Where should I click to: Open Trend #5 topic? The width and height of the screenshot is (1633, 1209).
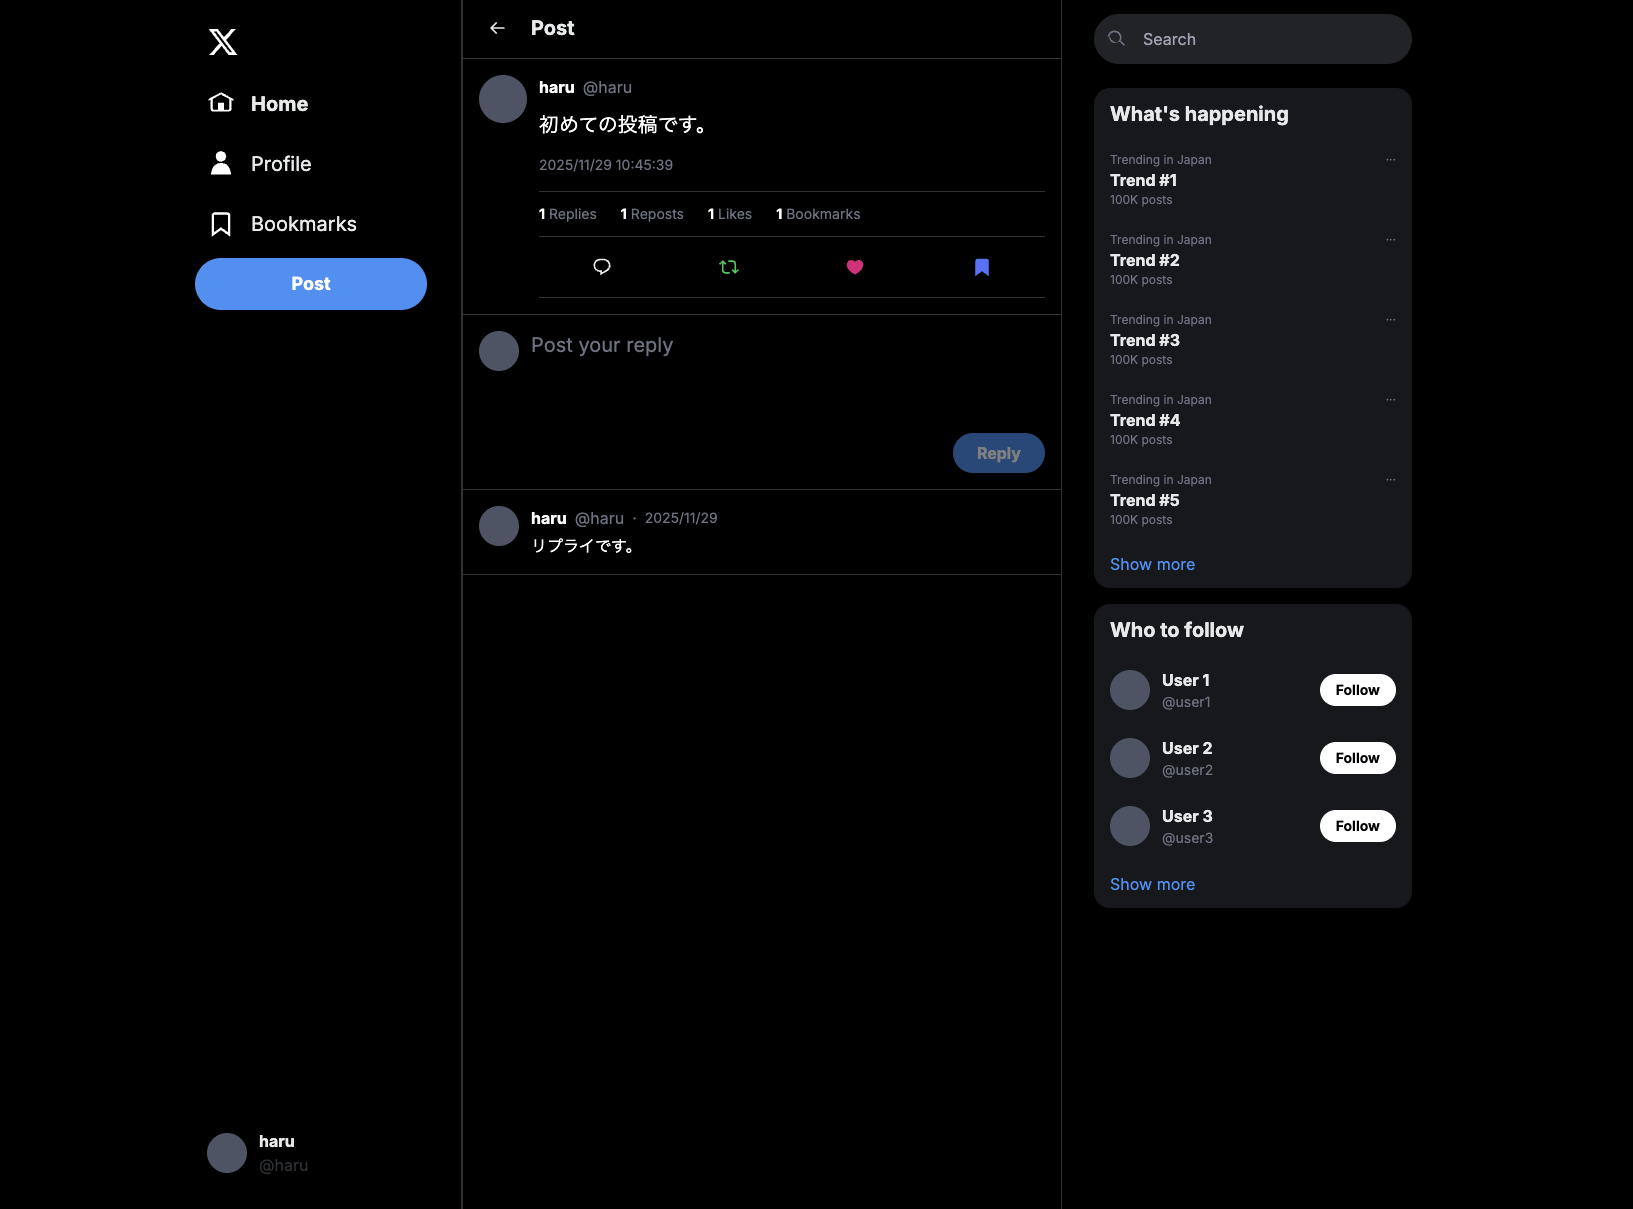coord(1145,500)
